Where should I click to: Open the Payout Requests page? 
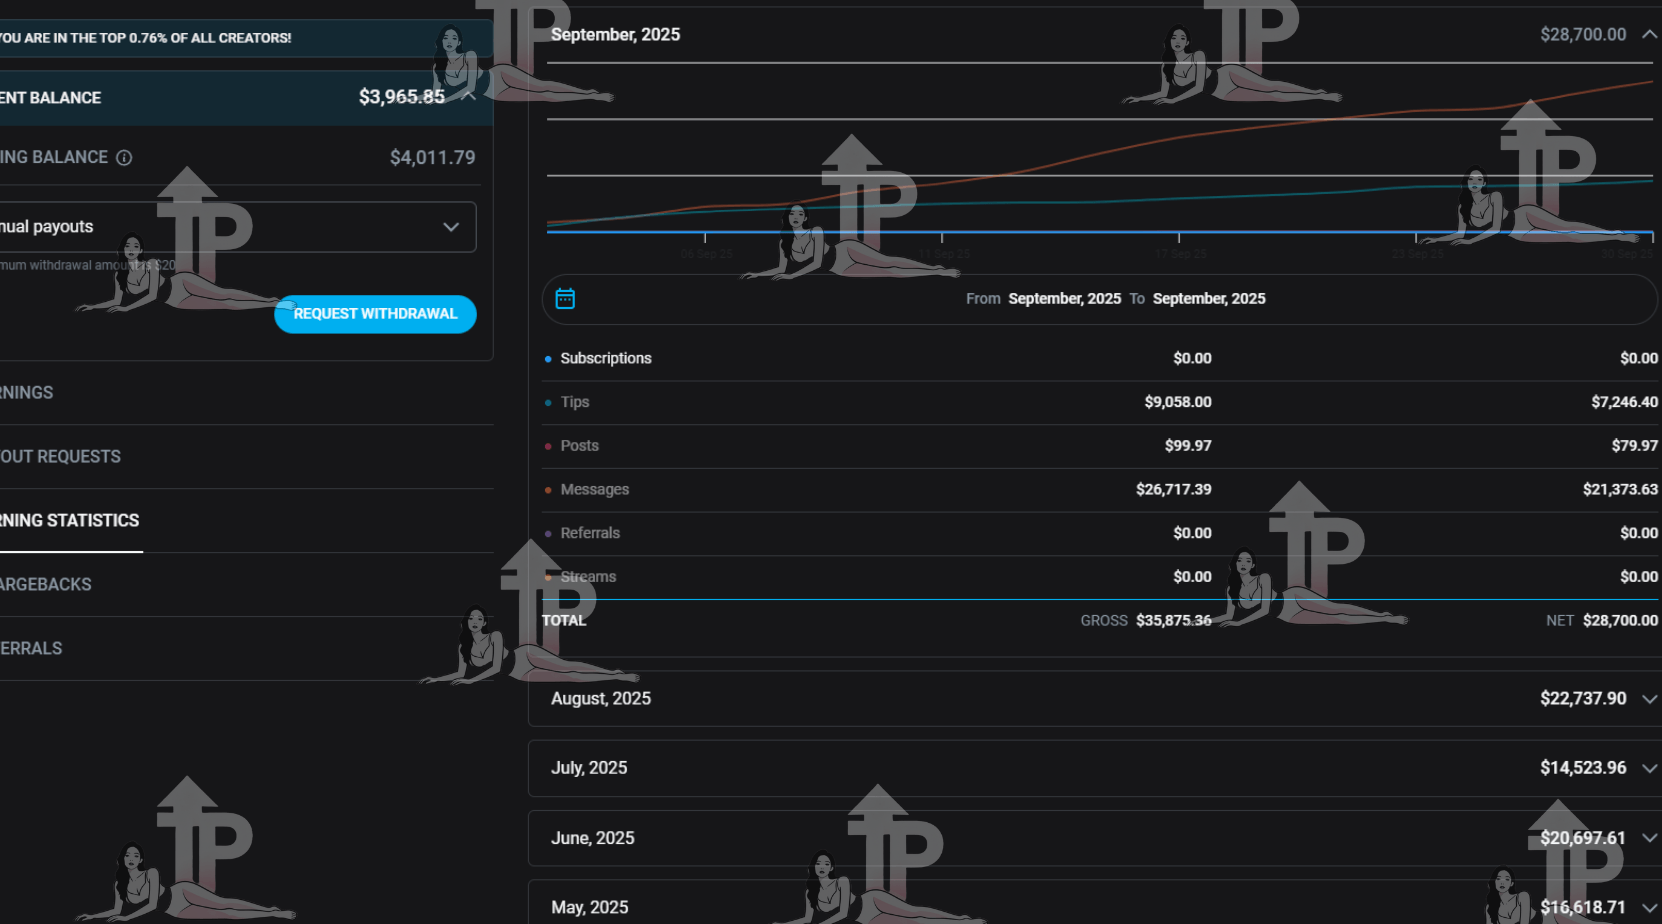click(x=60, y=456)
